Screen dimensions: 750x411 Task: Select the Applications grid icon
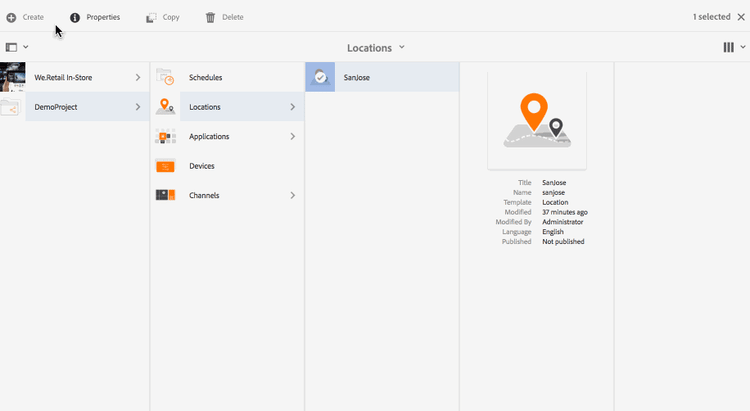165,136
